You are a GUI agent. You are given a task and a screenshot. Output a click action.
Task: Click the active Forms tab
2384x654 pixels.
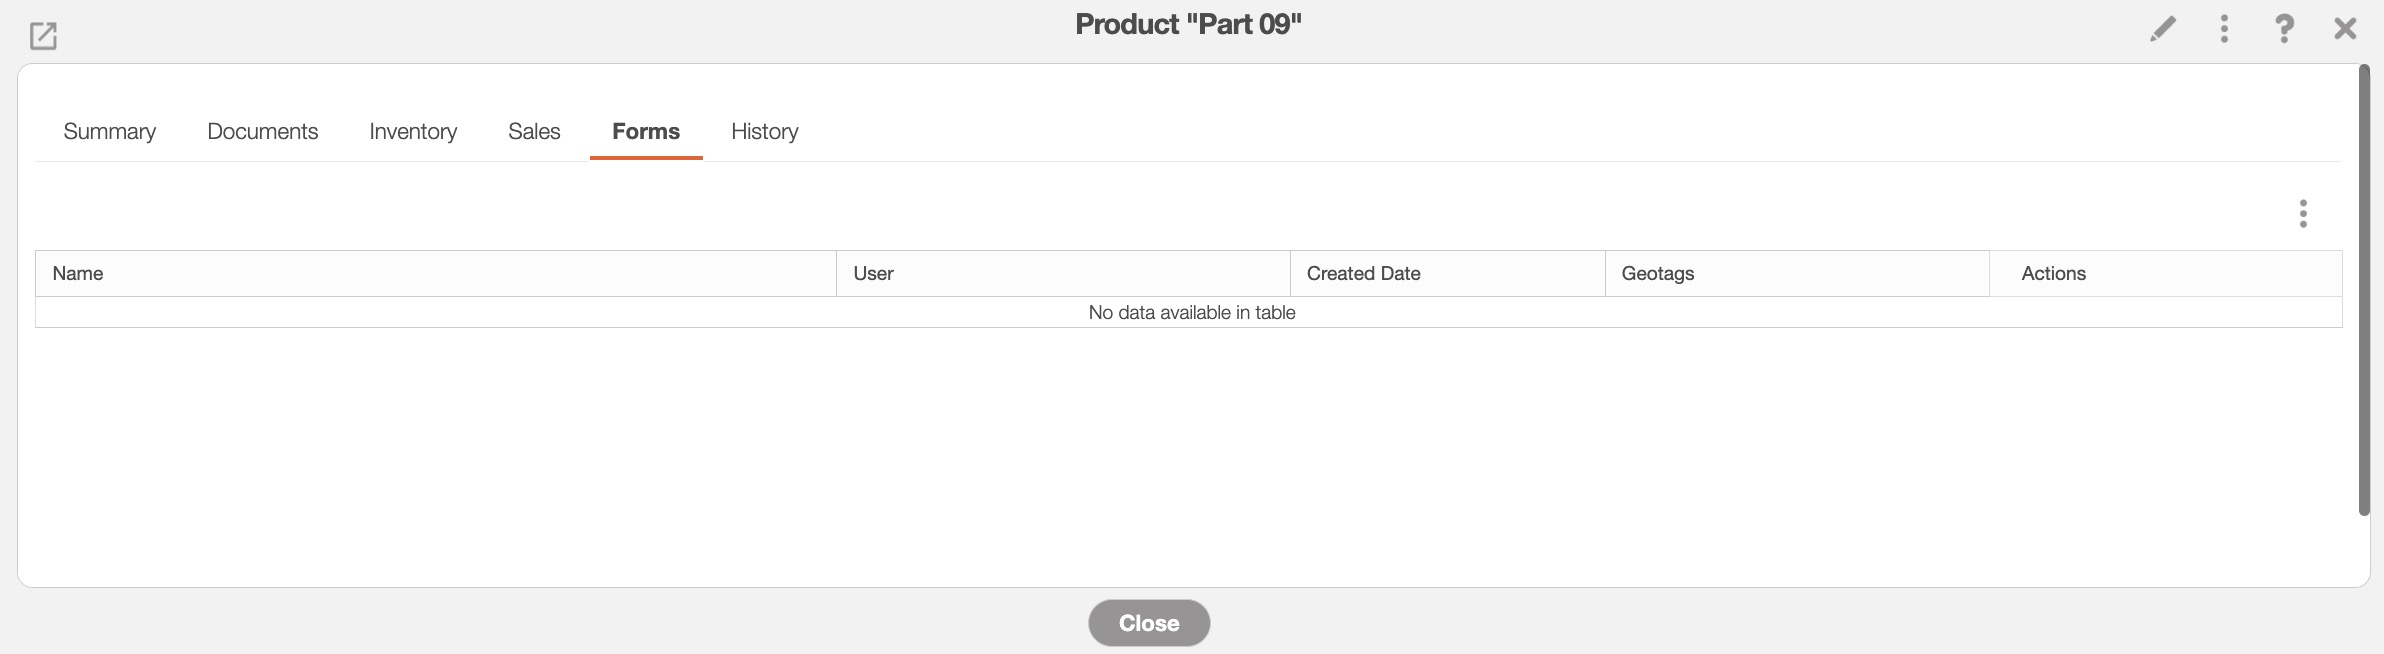coord(646,132)
